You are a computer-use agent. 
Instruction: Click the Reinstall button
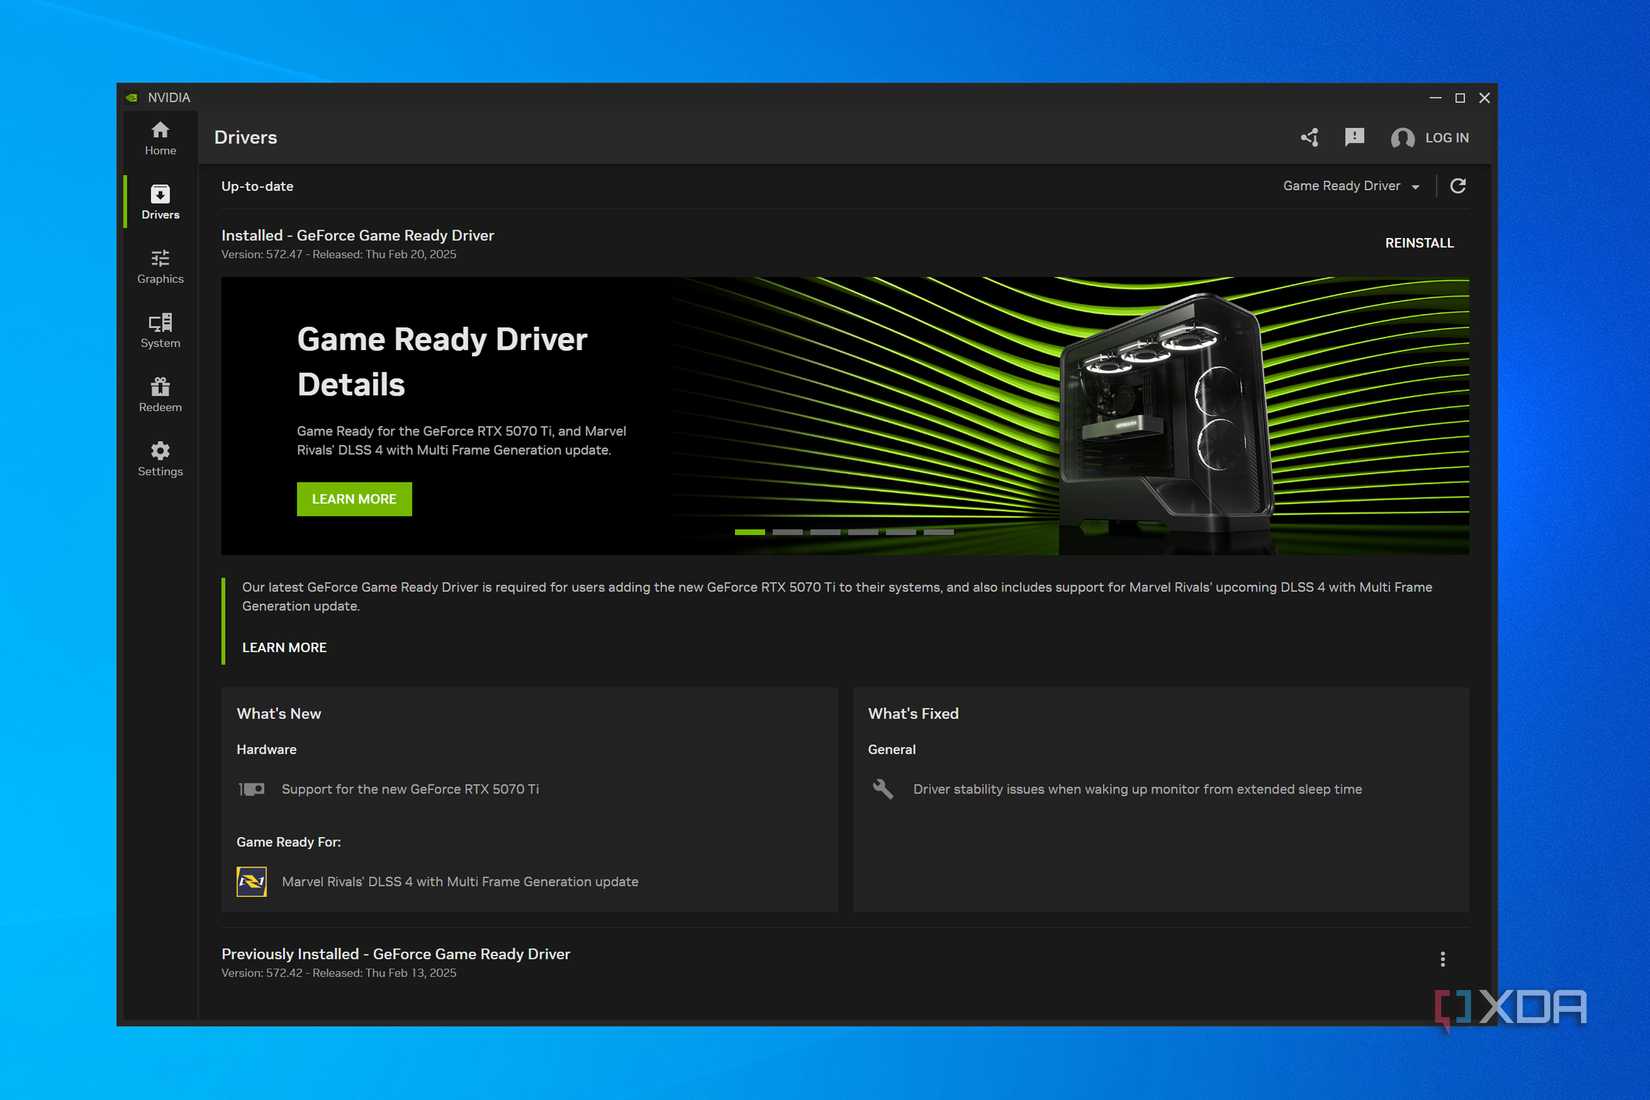point(1419,242)
